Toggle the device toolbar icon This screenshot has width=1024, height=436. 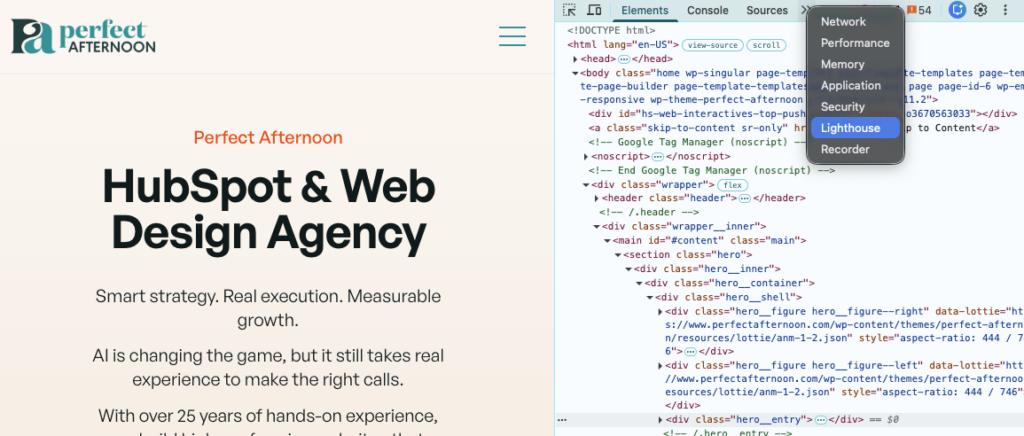594,10
